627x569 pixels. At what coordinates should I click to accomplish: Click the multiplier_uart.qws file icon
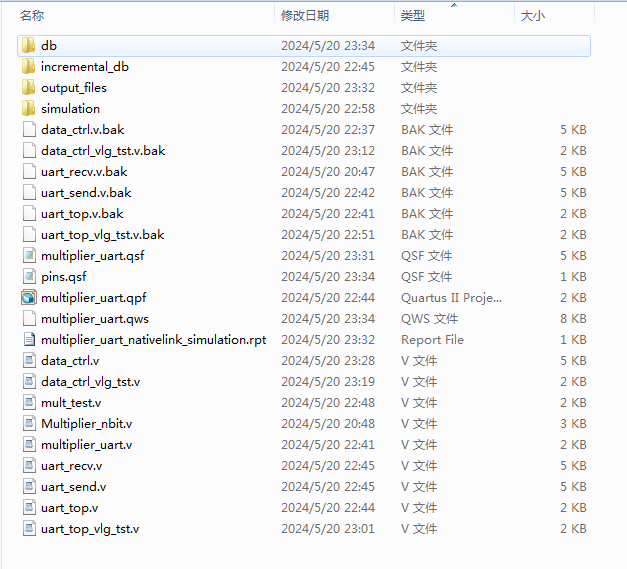[29, 318]
